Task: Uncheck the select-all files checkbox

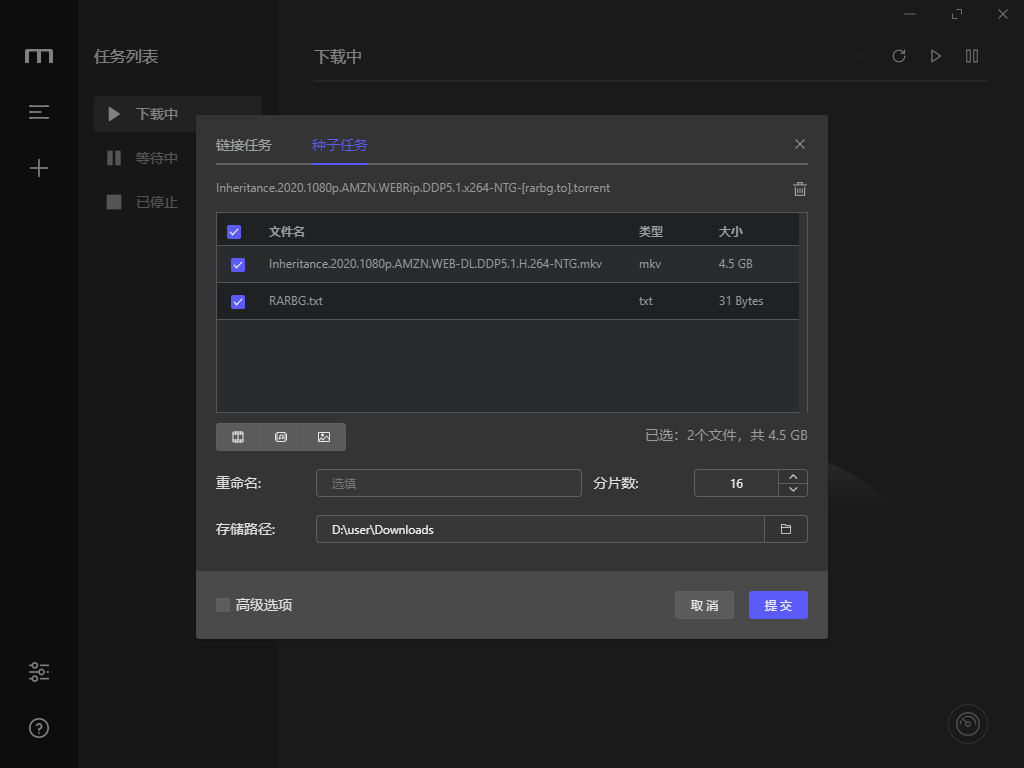Action: [234, 231]
